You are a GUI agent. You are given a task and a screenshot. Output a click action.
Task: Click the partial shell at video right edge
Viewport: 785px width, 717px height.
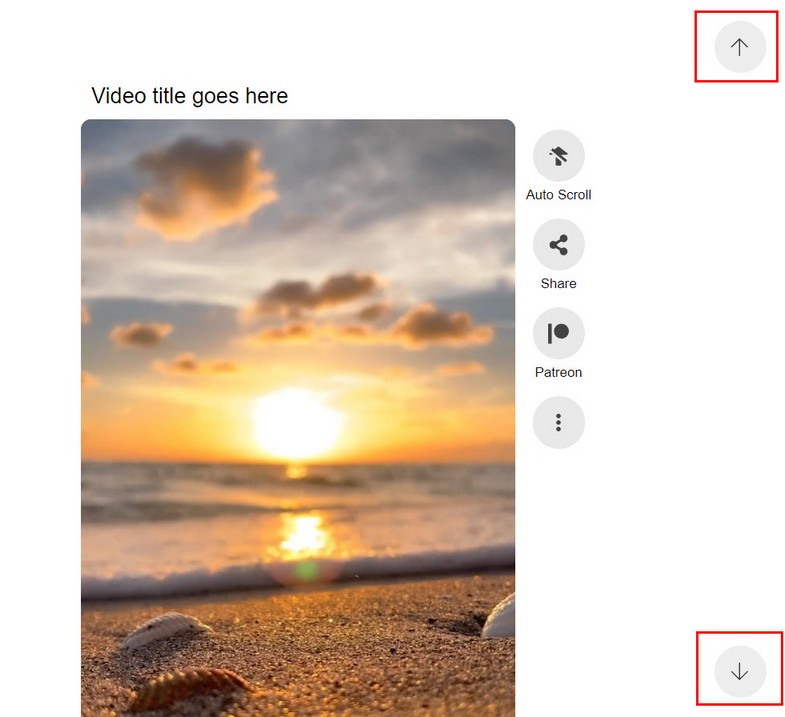click(500, 616)
